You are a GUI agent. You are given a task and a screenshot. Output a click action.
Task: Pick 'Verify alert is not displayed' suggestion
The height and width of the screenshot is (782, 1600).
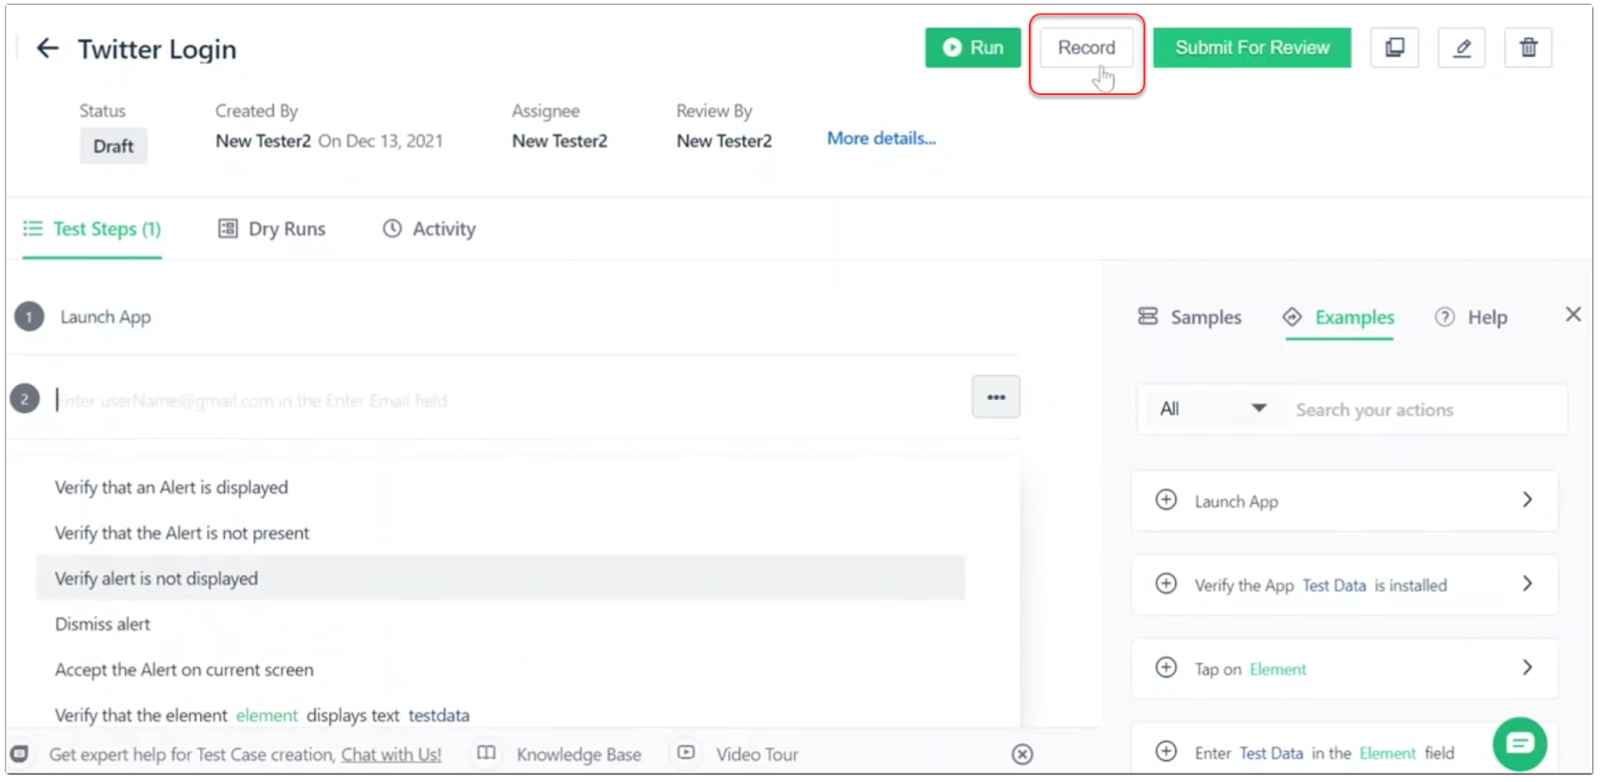(500, 578)
